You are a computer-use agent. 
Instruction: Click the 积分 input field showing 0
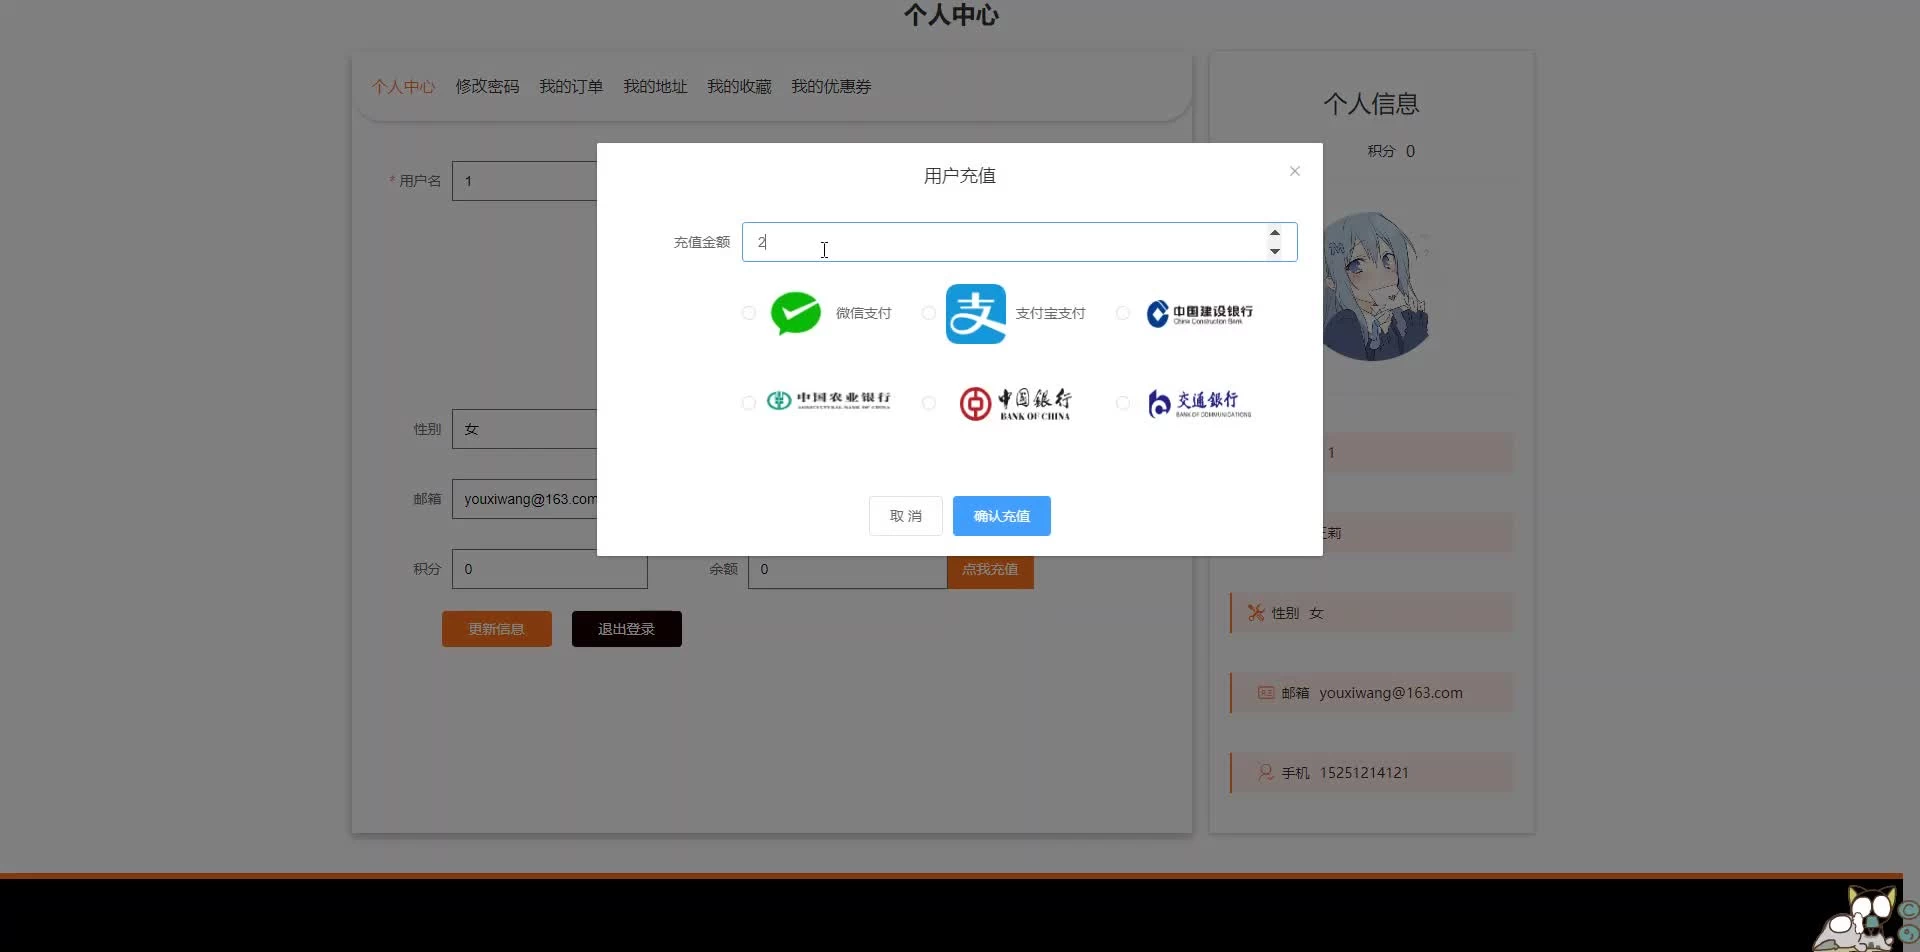pyautogui.click(x=550, y=569)
